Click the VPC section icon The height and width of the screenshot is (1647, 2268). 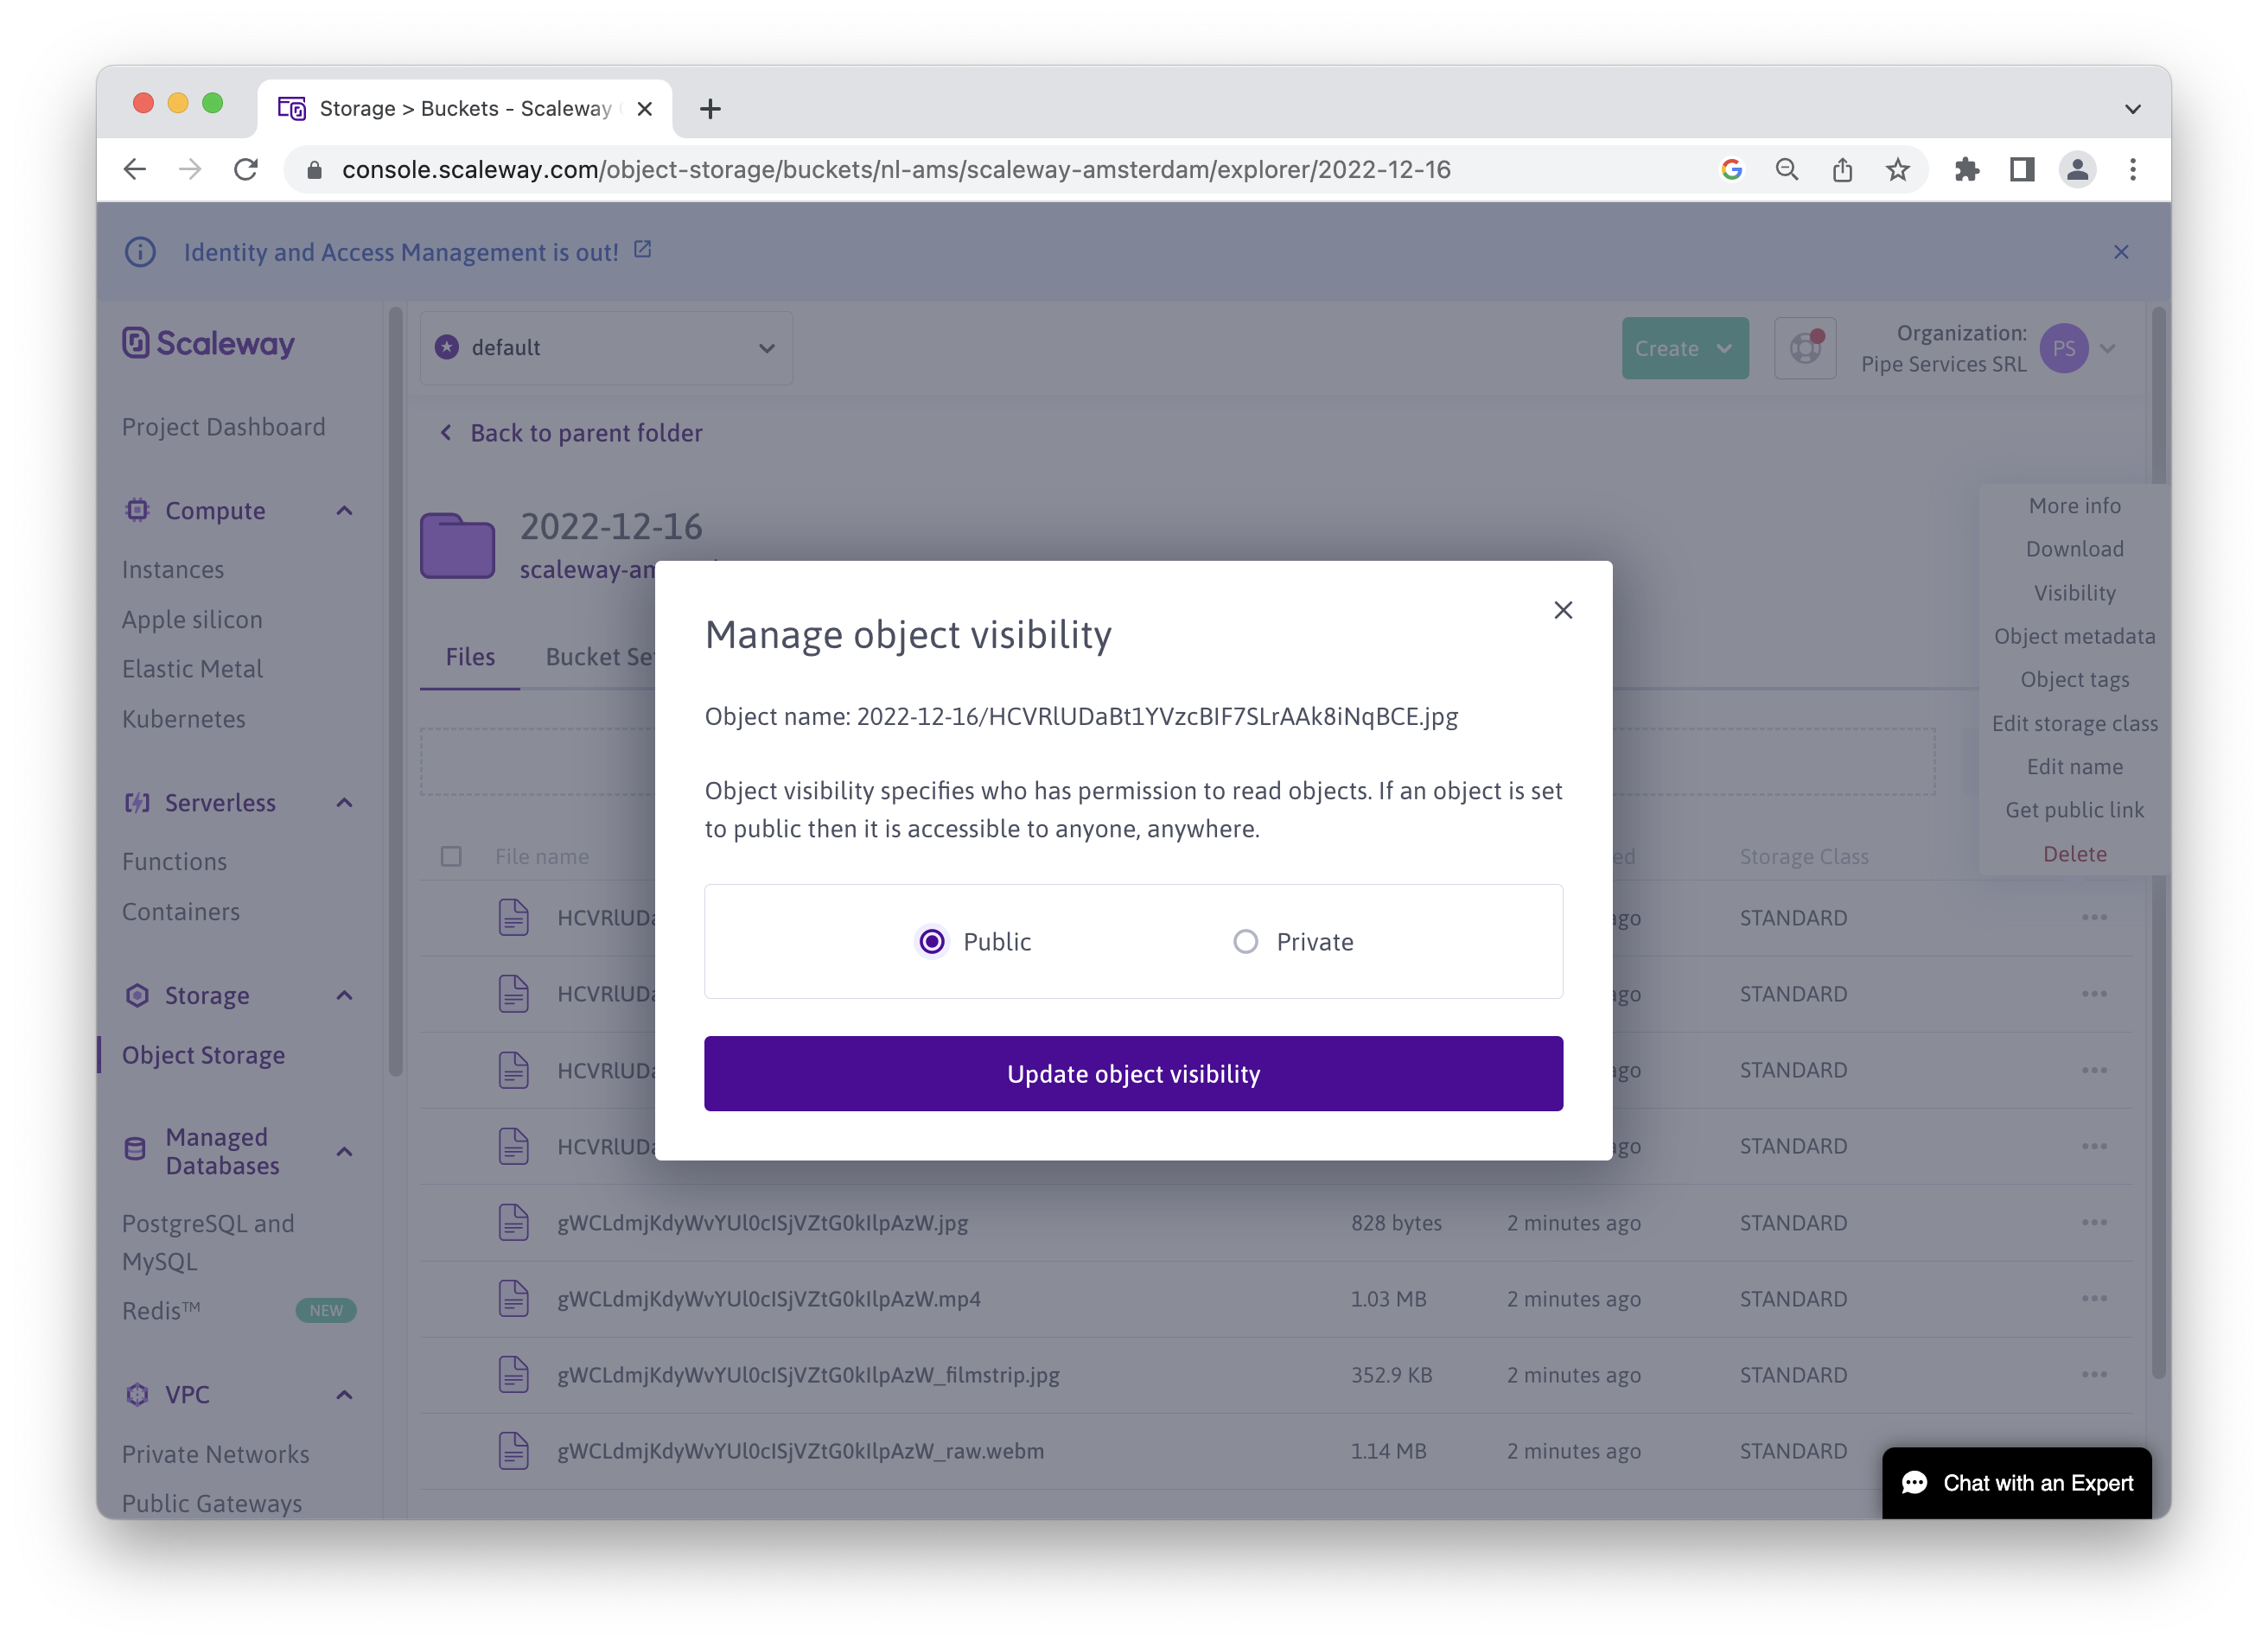(137, 1392)
